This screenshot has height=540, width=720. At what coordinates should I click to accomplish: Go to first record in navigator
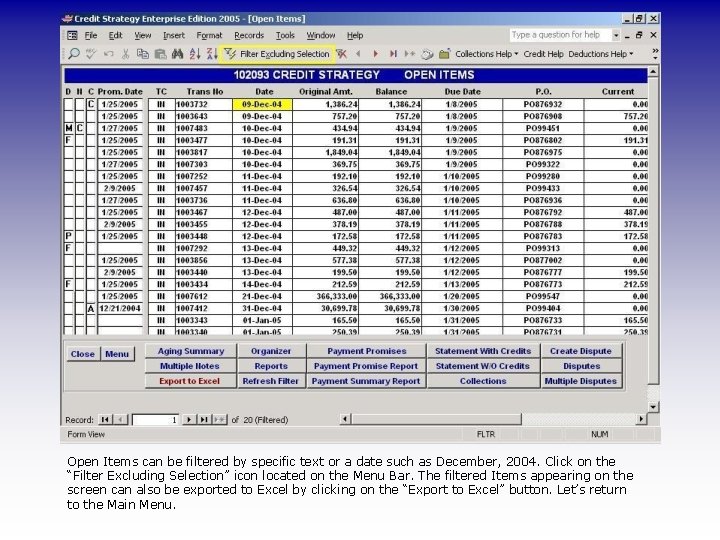[x=105, y=419]
